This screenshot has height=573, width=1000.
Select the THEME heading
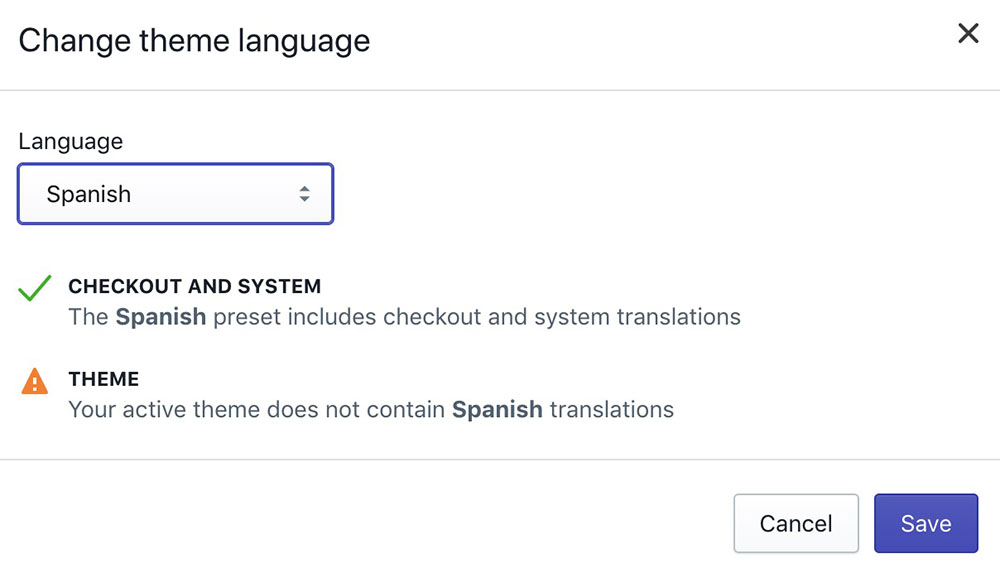103,379
